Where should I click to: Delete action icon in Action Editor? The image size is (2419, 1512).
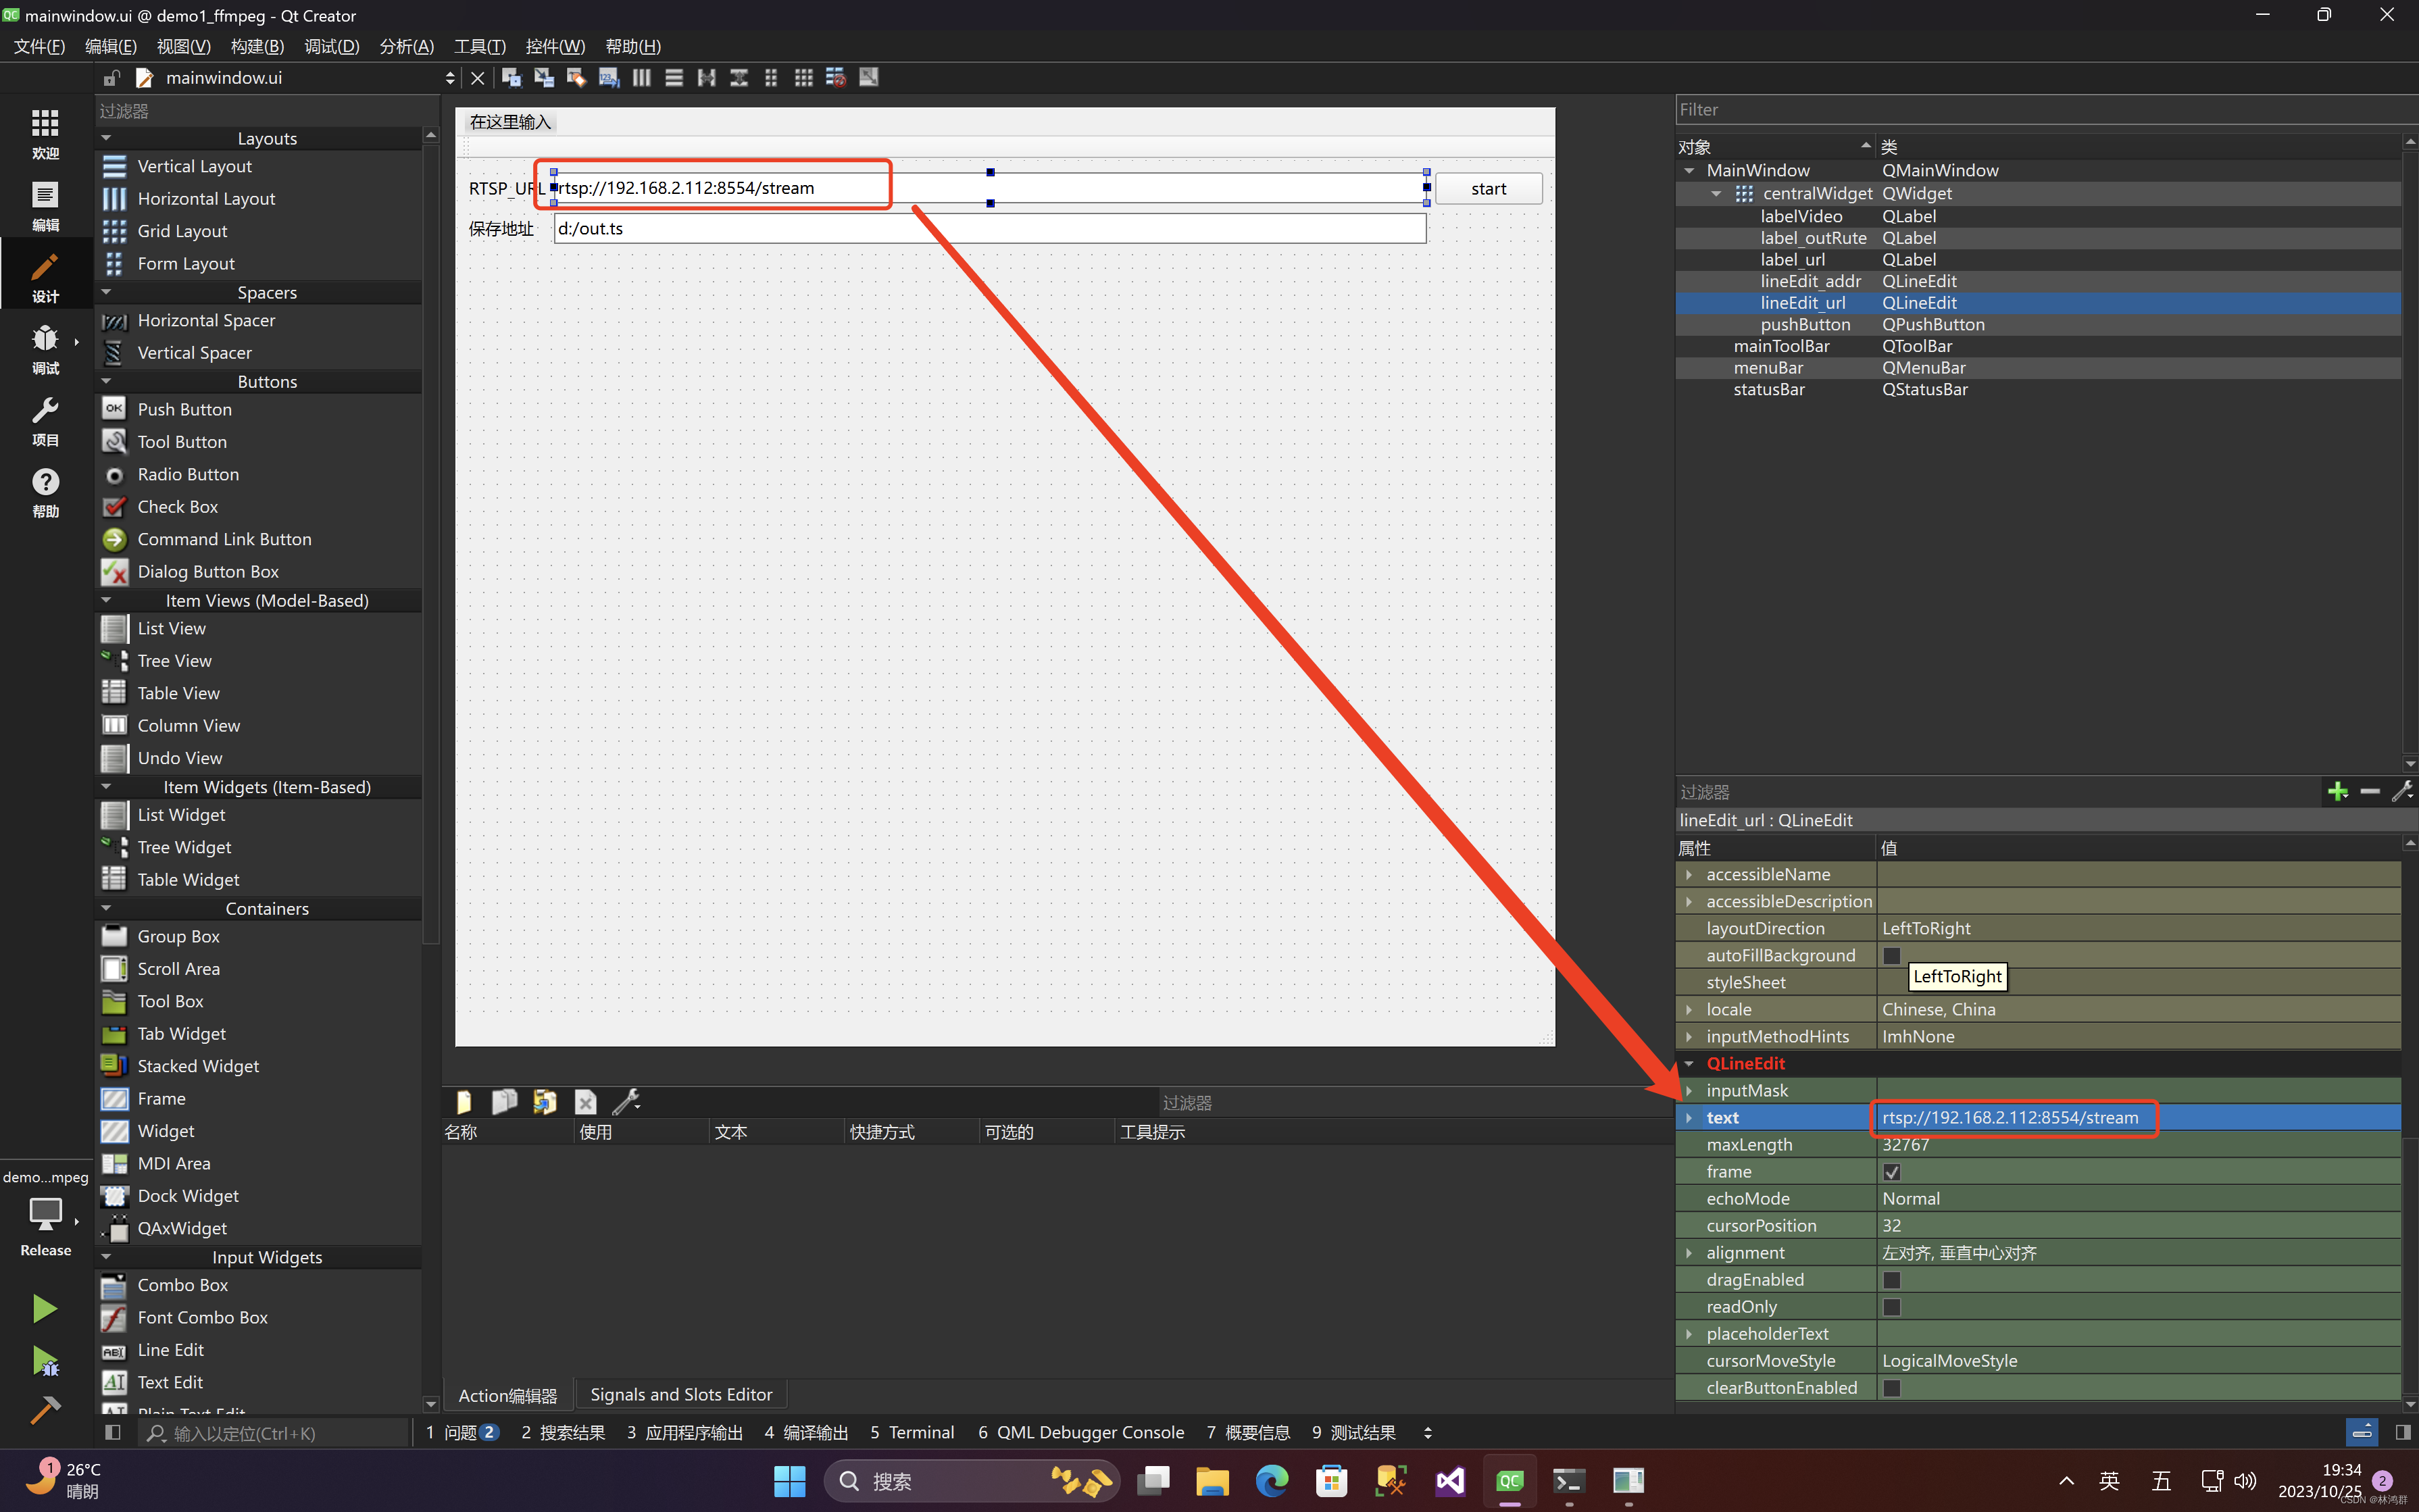[585, 1102]
